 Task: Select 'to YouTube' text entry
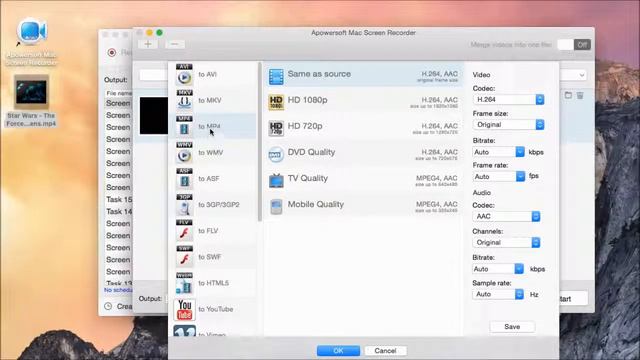(216, 309)
